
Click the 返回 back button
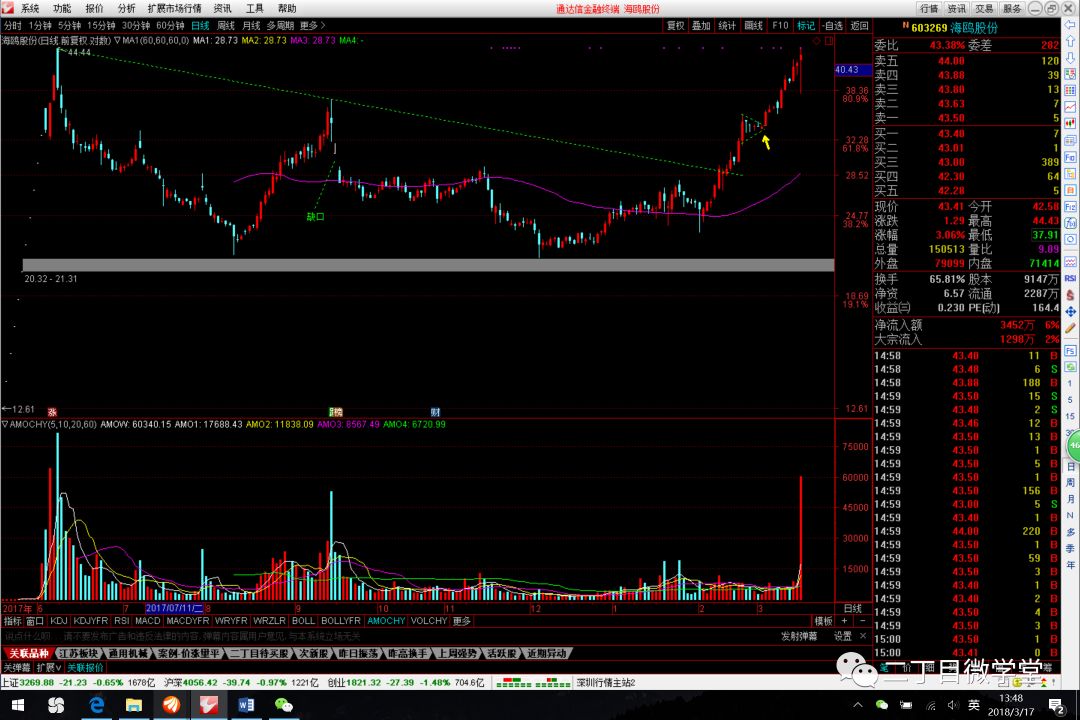click(859, 25)
